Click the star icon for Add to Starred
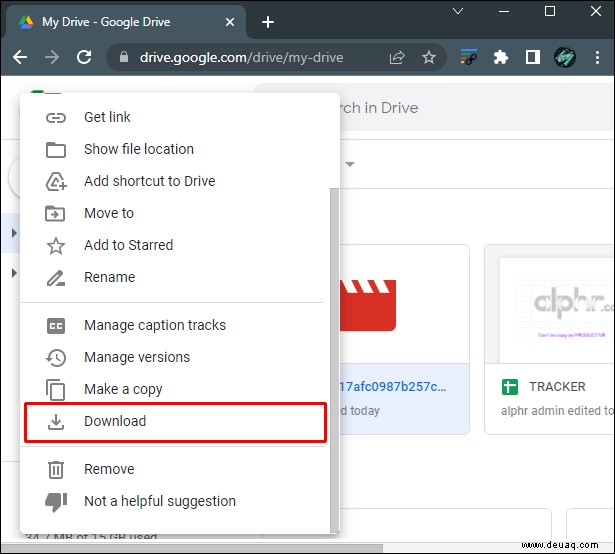The image size is (615, 554). [x=56, y=246]
